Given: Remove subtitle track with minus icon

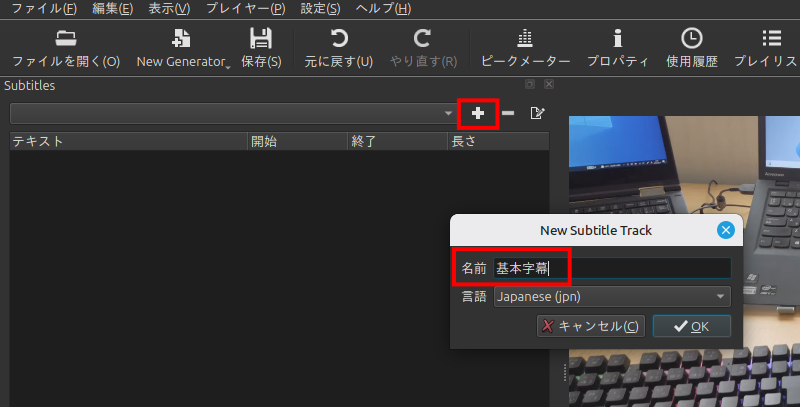Looking at the screenshot, I should pos(508,113).
